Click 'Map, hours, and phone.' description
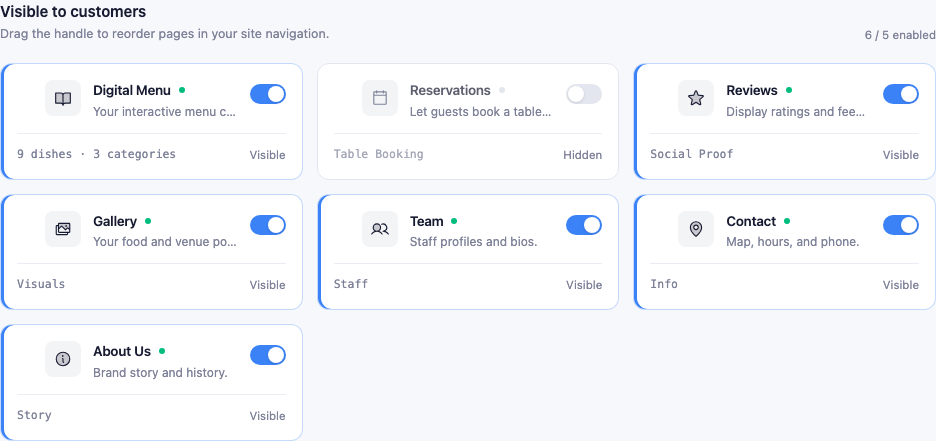The image size is (936, 441). click(x=793, y=242)
